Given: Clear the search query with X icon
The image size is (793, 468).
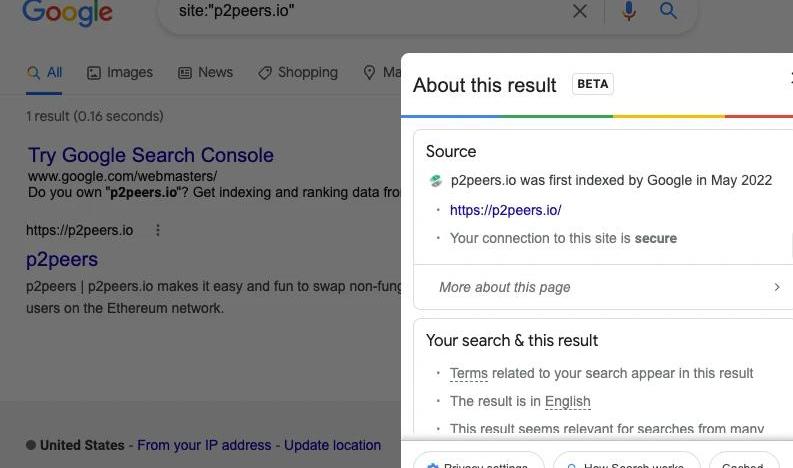Looking at the screenshot, I should pos(580,11).
